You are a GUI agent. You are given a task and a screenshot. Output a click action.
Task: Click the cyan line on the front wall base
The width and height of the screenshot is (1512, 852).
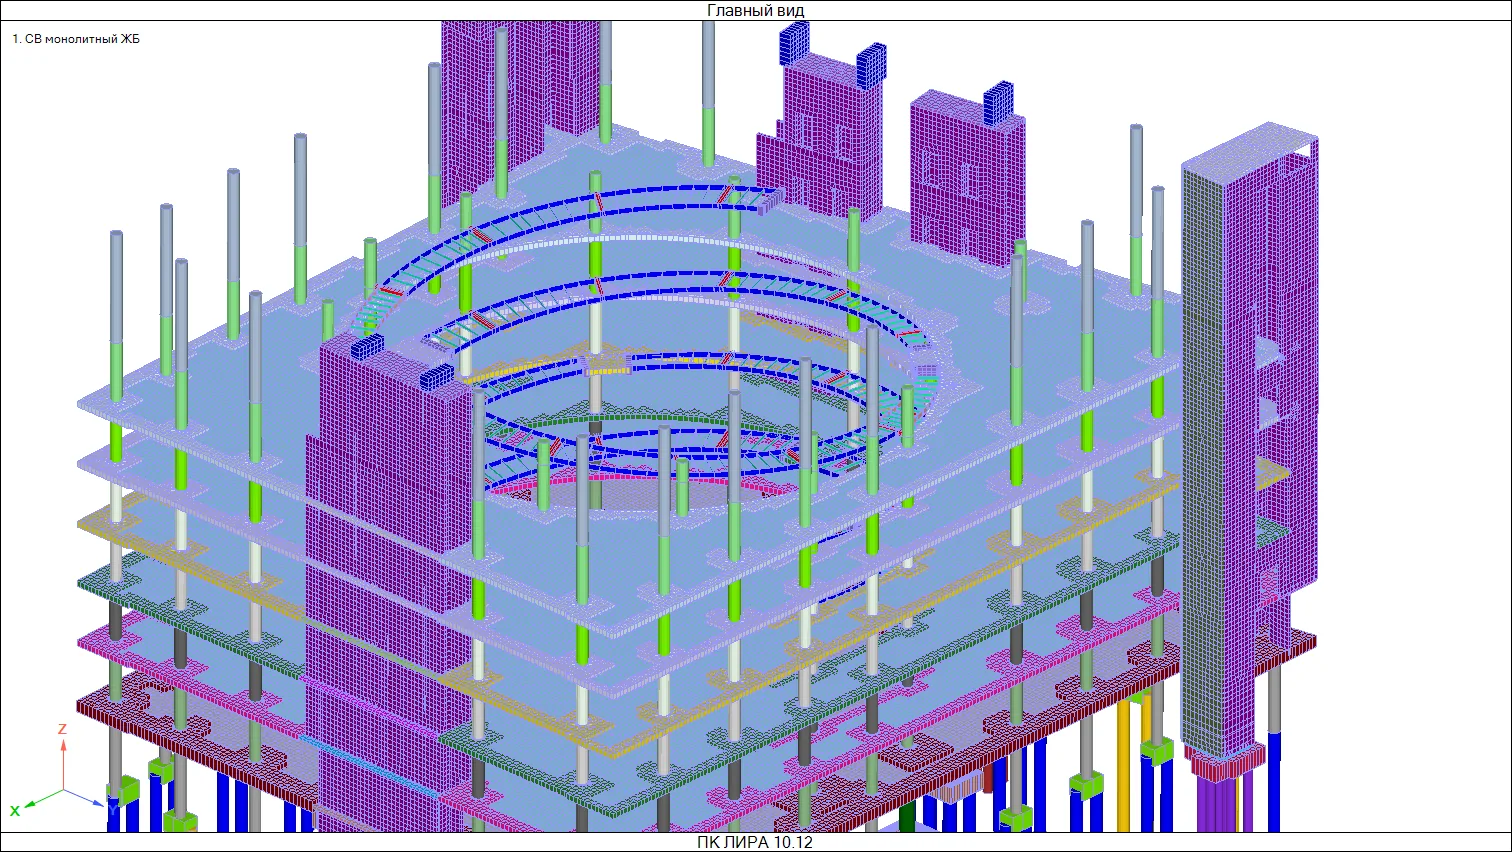point(368,766)
